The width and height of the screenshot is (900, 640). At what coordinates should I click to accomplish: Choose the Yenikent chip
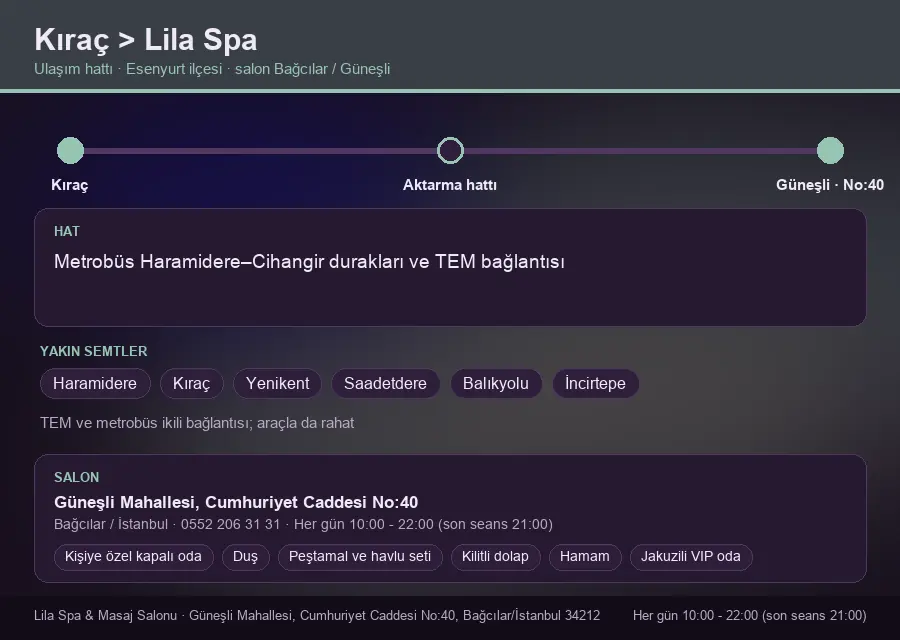click(277, 383)
